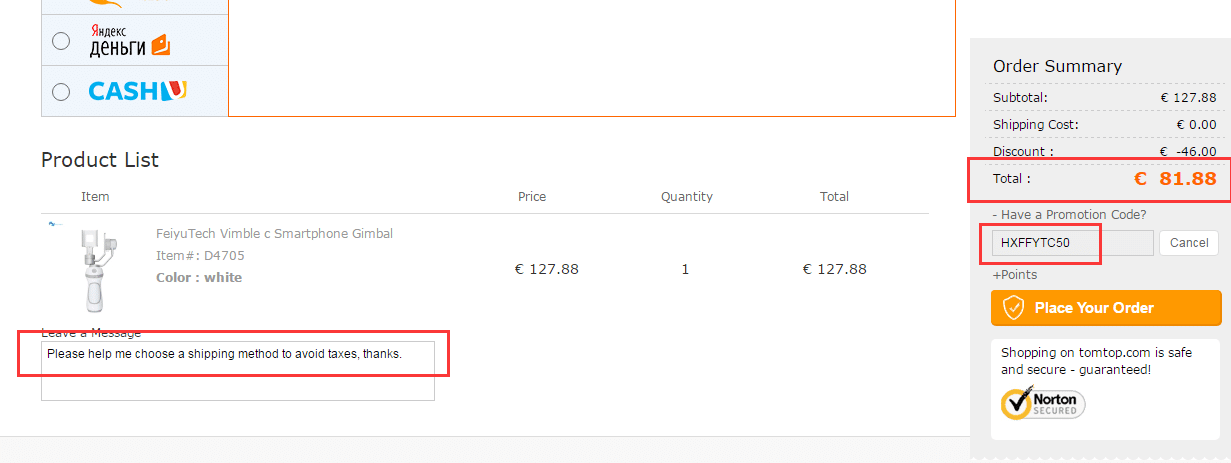1231x463 pixels.
Task: Choose the CASHU payment radio button
Action: pos(61,92)
